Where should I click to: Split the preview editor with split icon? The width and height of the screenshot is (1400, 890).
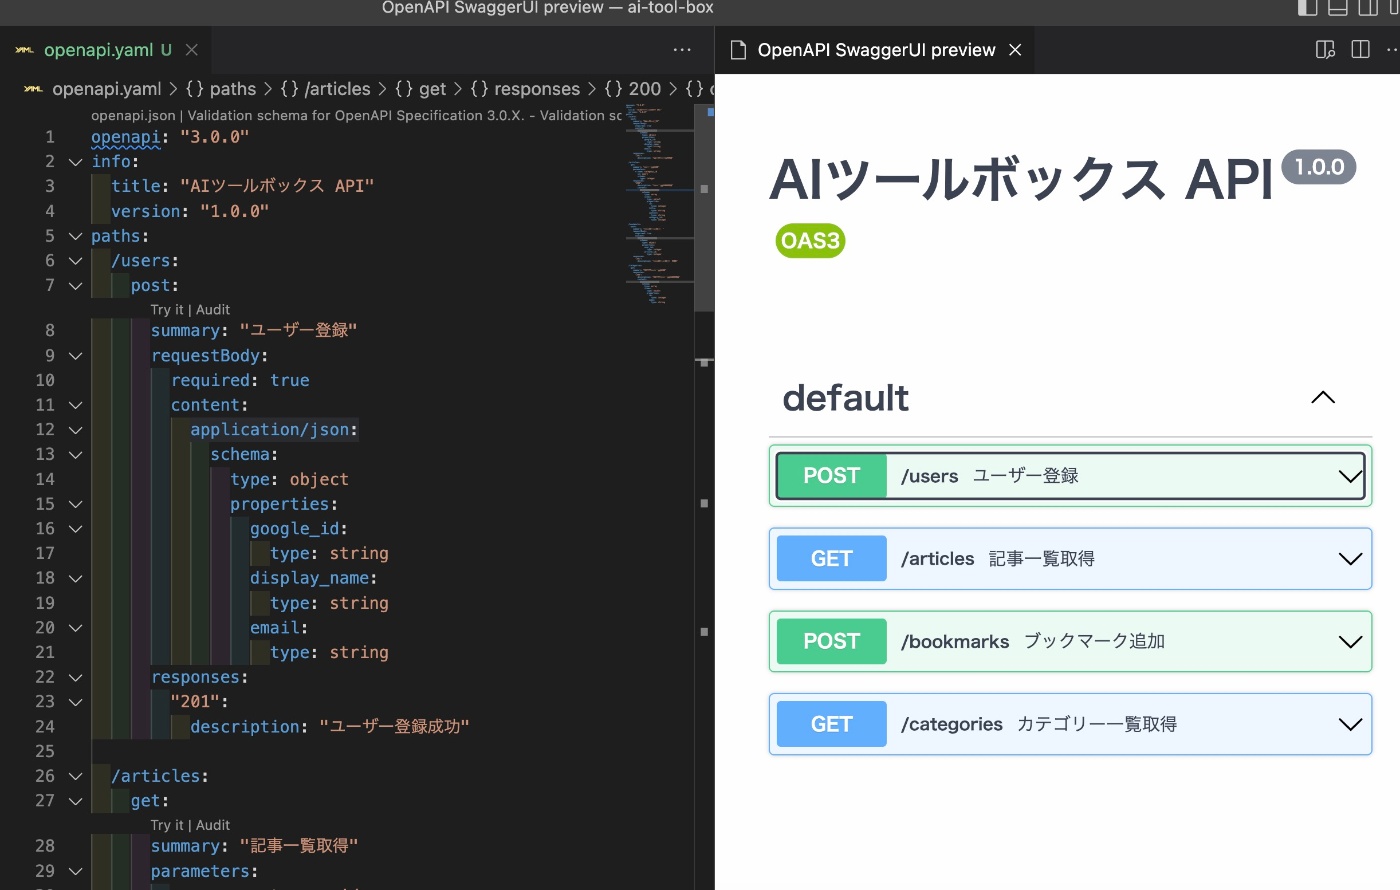(x=1360, y=50)
